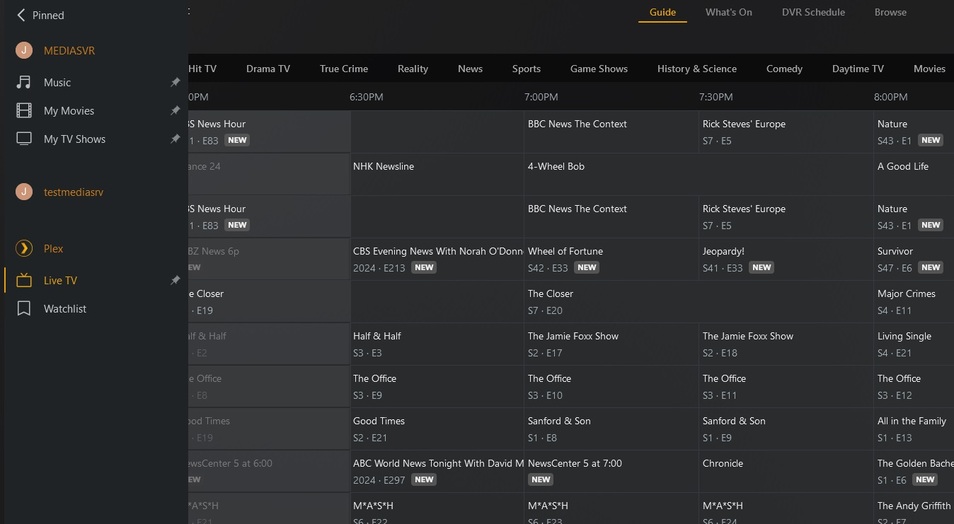Viewport: 954px width, 524px height.
Task: Unpin Live TV using its pin icon
Action: pyautogui.click(x=175, y=280)
